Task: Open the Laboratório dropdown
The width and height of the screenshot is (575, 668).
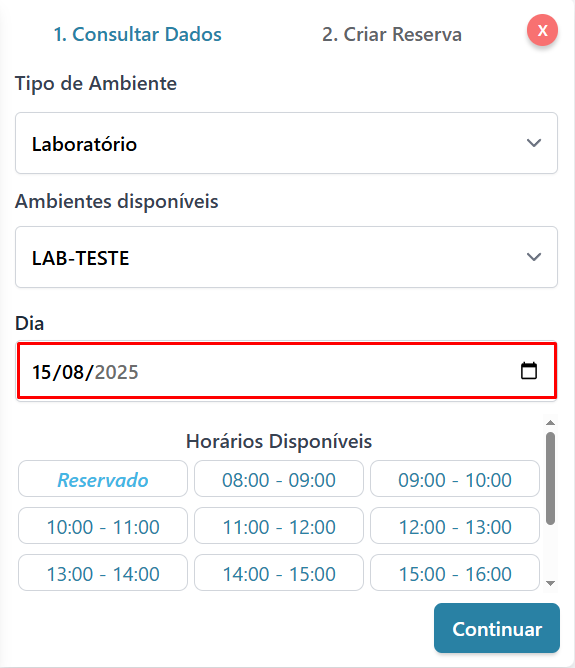Action: click(x=286, y=143)
